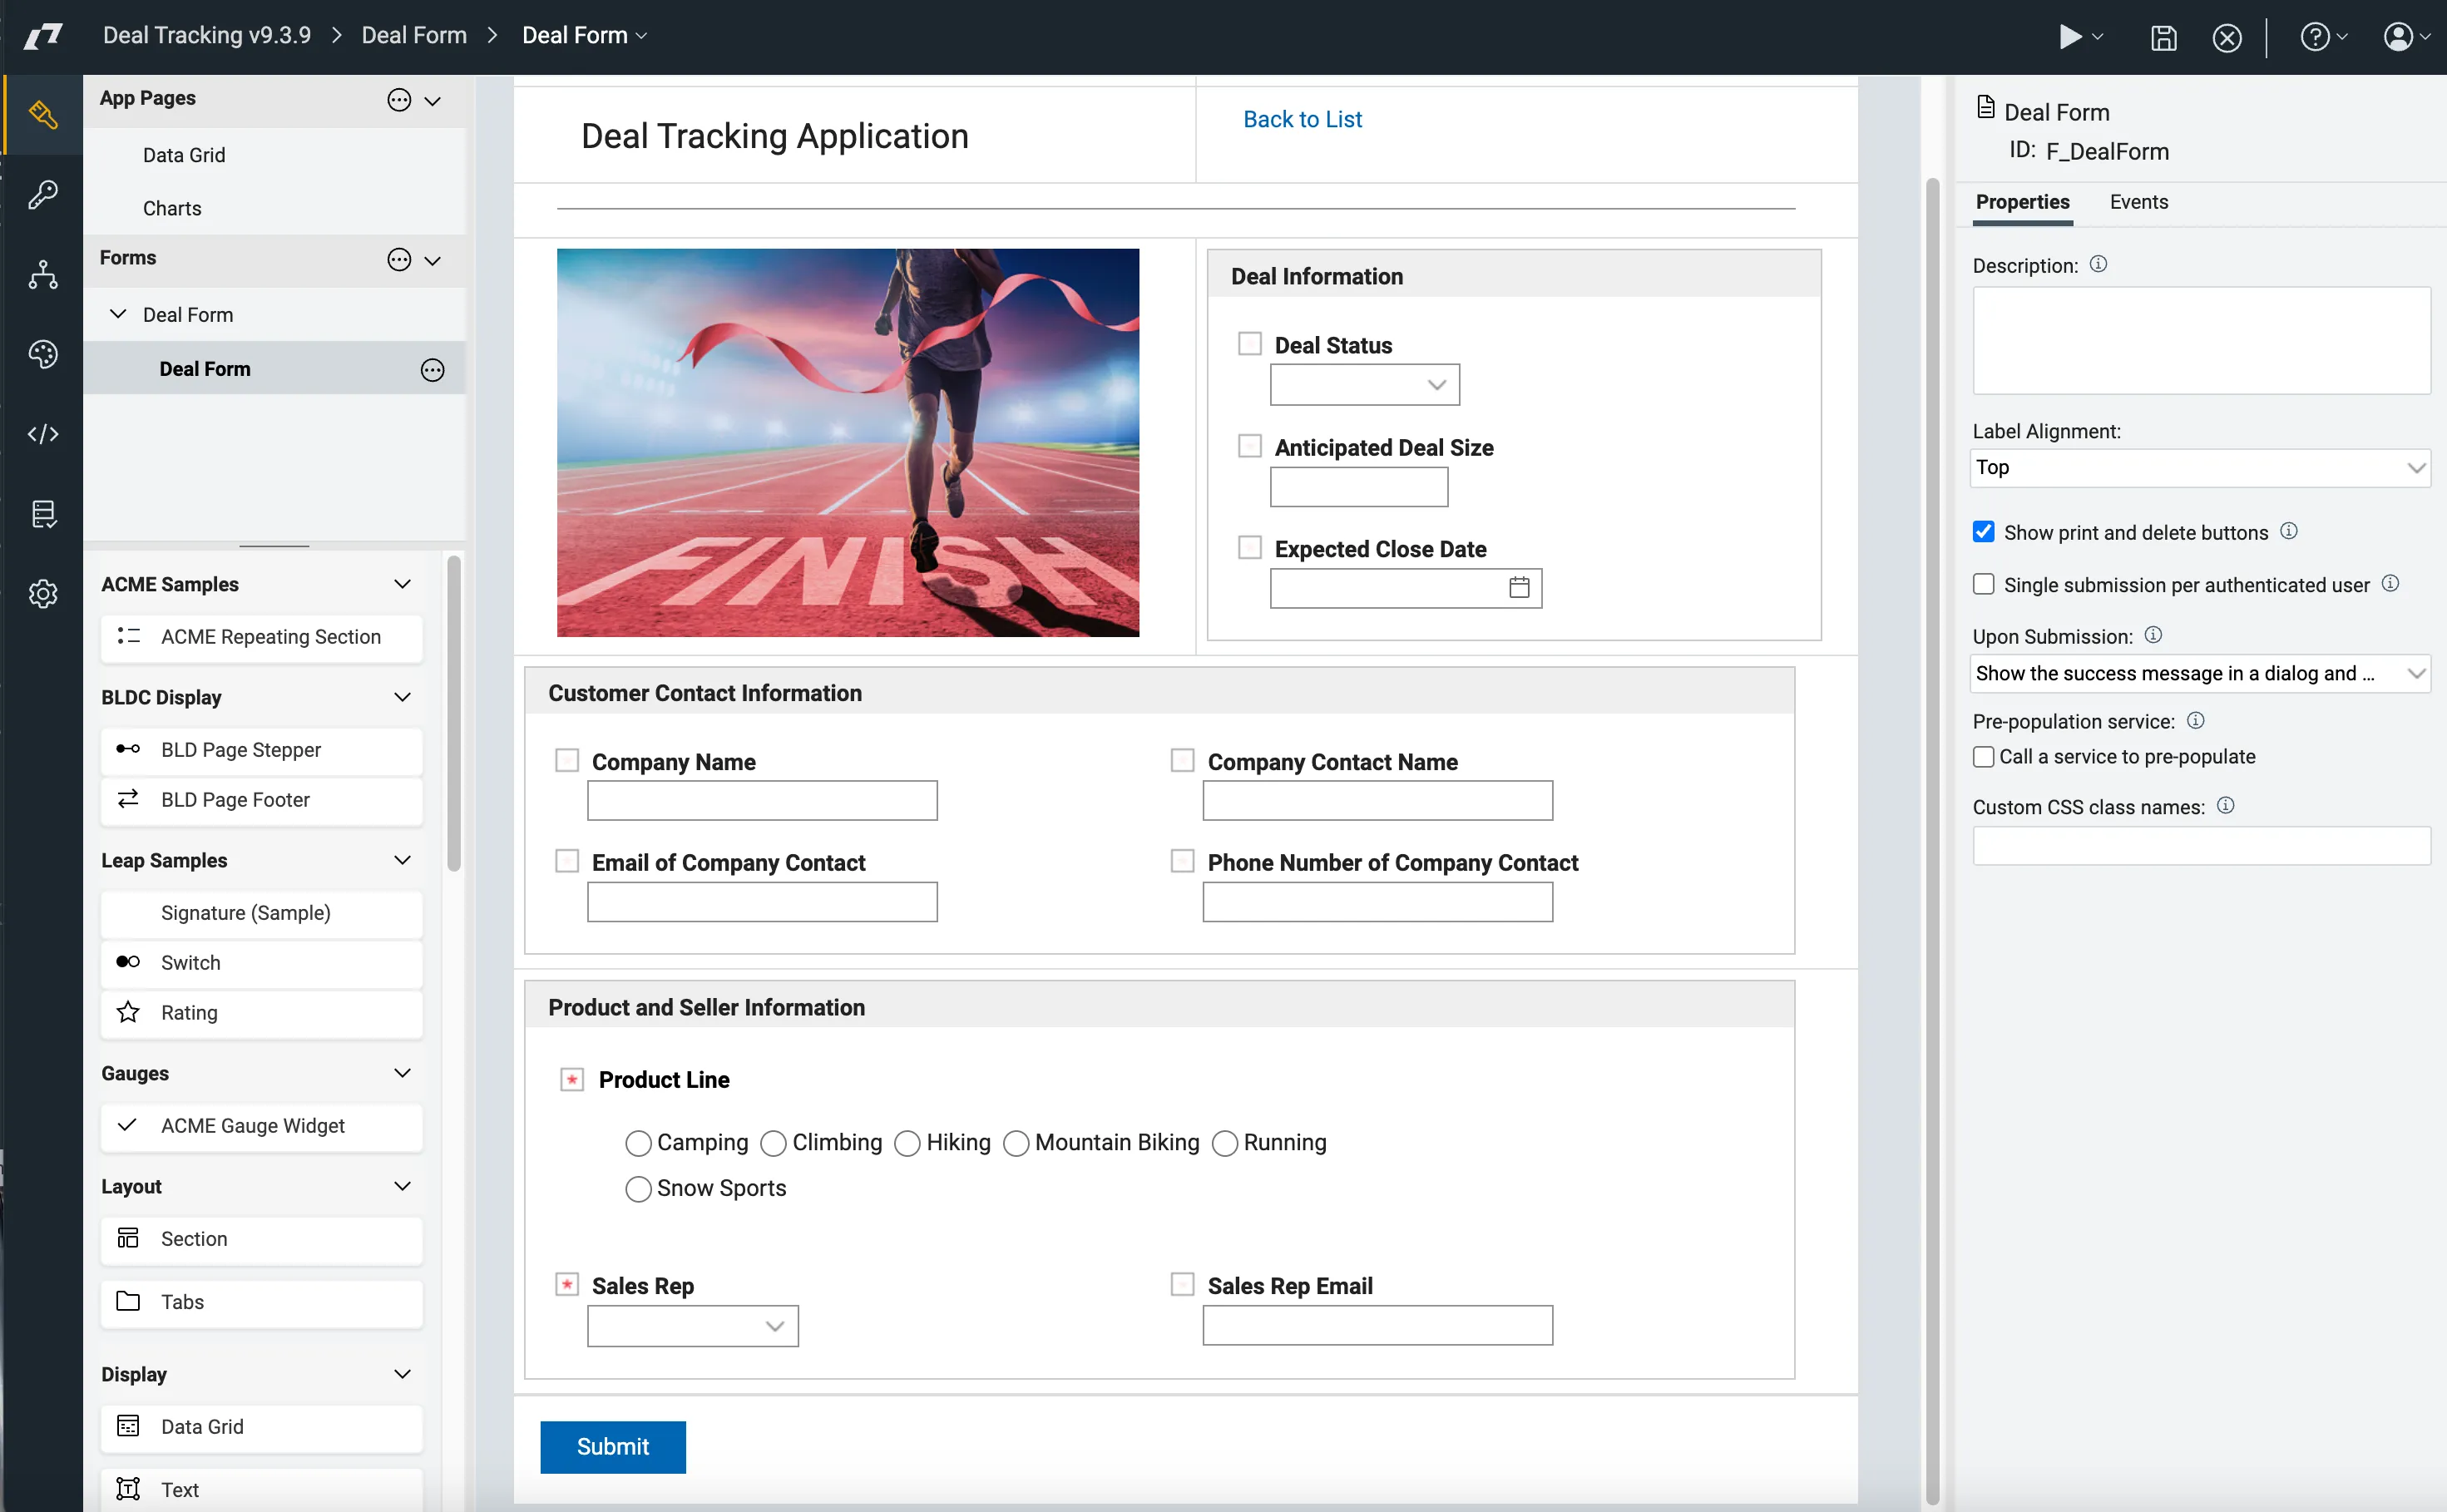Uncheck Show print and delete buttons

pyautogui.click(x=1983, y=532)
